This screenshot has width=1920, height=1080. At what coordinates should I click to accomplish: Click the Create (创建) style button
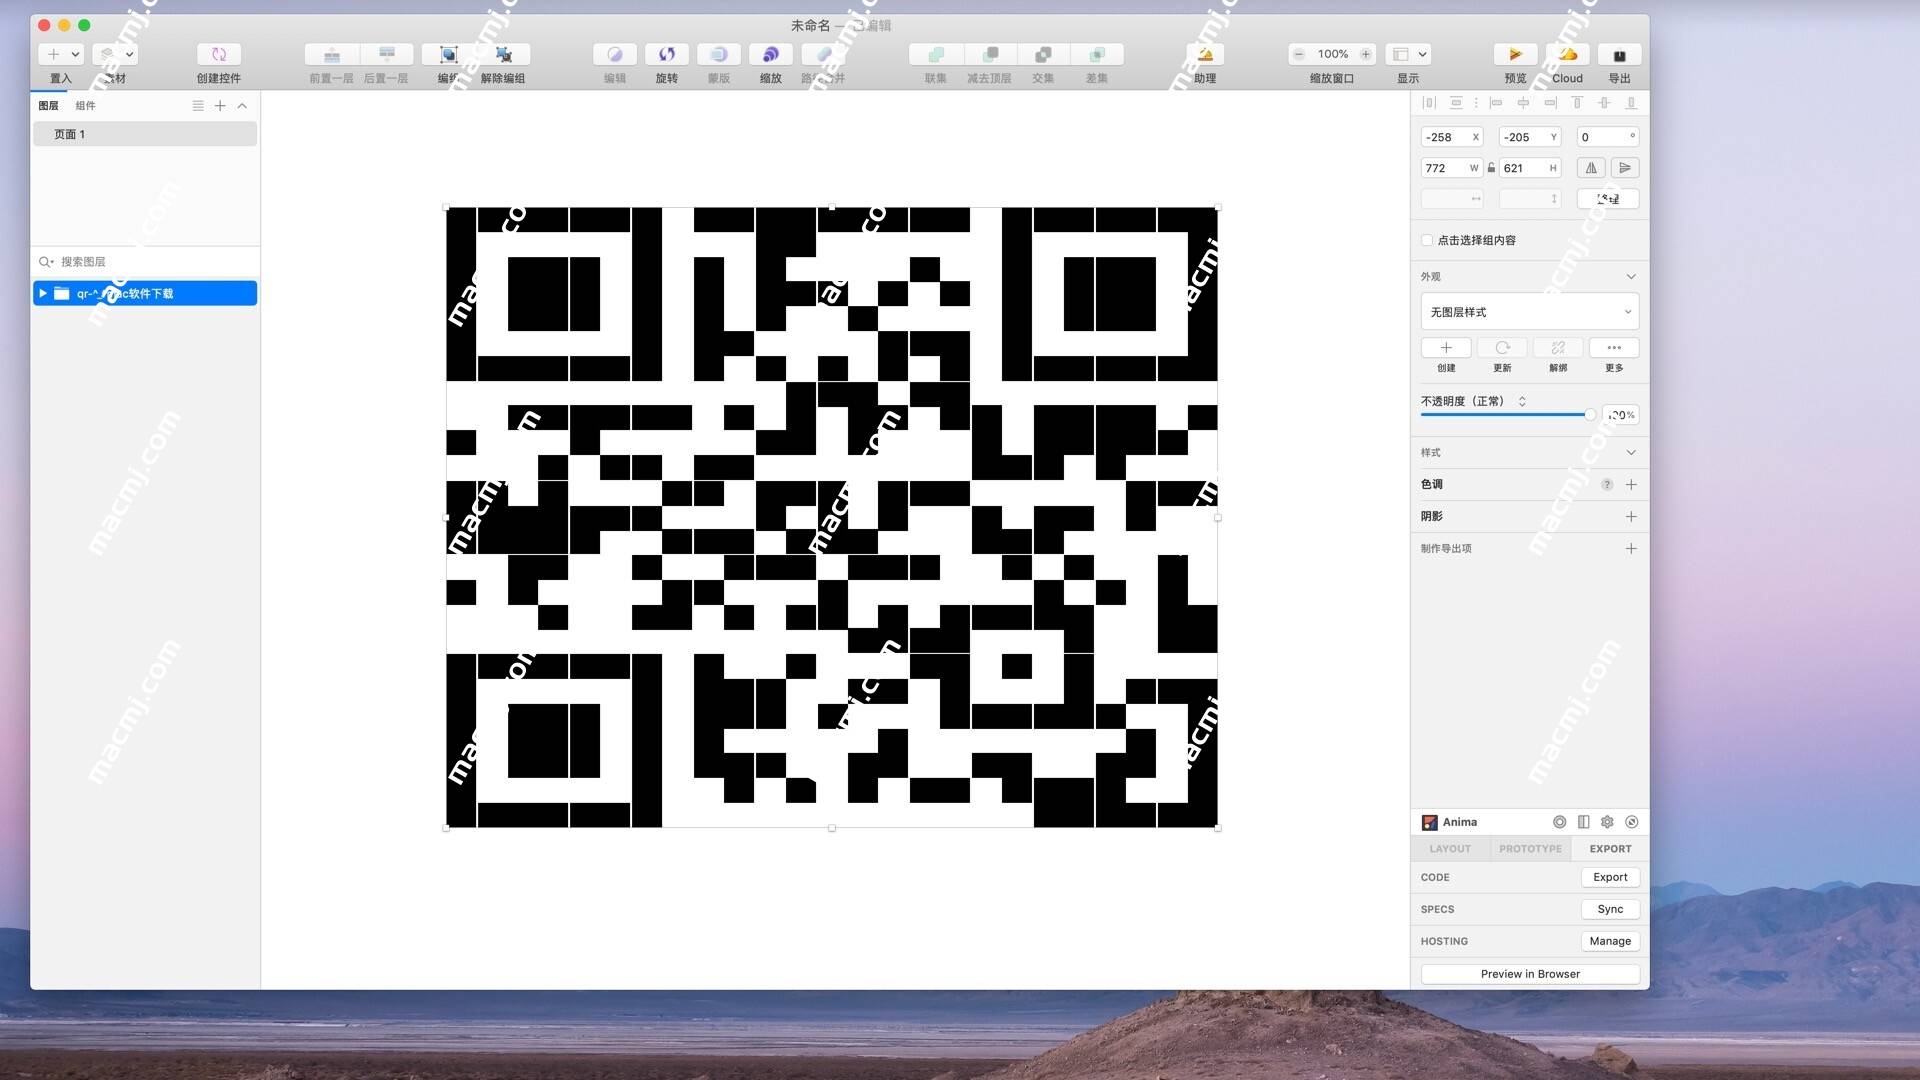point(1446,348)
